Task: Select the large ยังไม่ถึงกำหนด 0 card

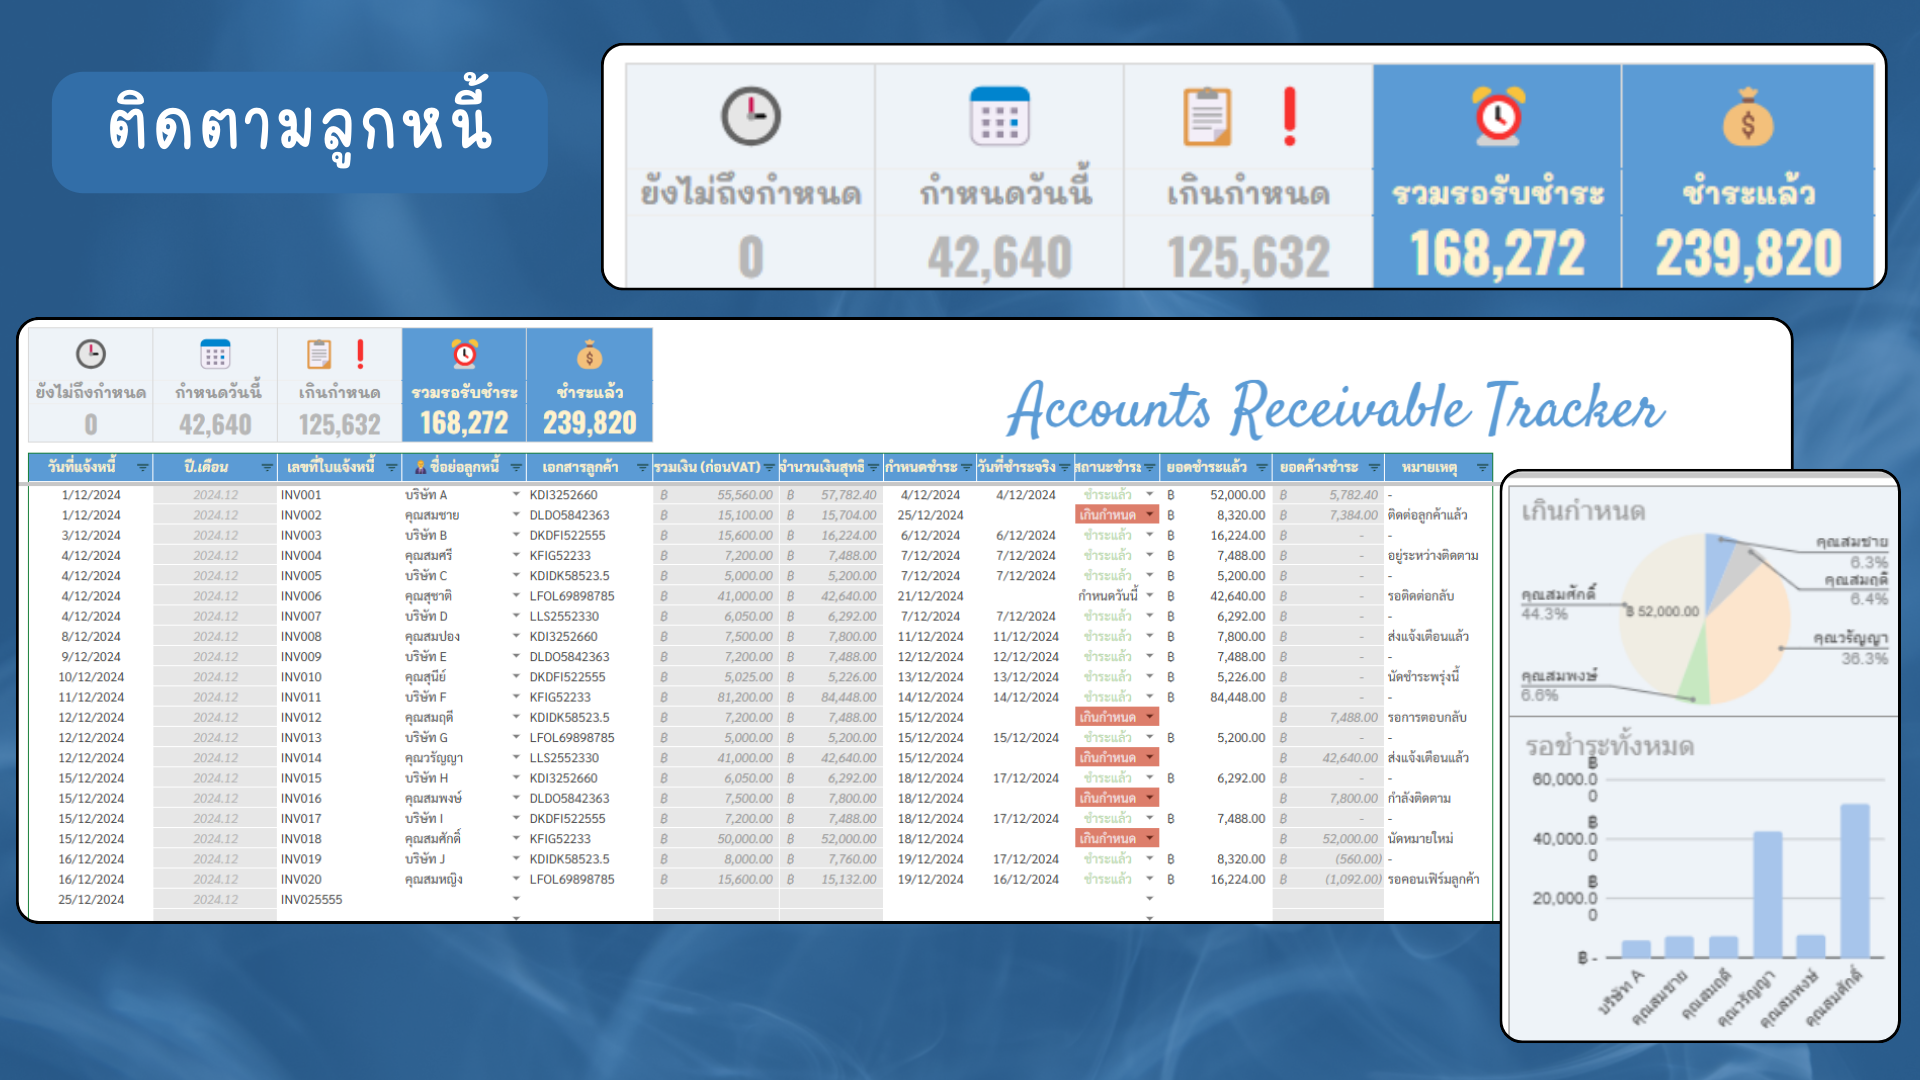Action: tap(751, 176)
